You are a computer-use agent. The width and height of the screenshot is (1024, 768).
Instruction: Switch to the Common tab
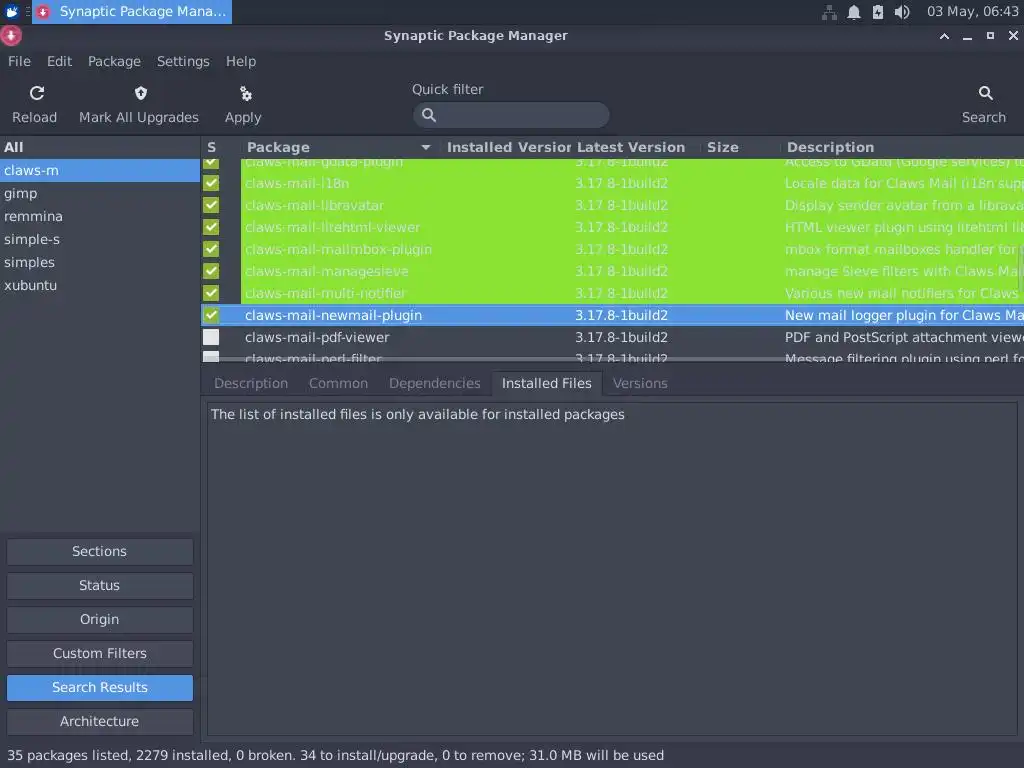[x=338, y=383]
